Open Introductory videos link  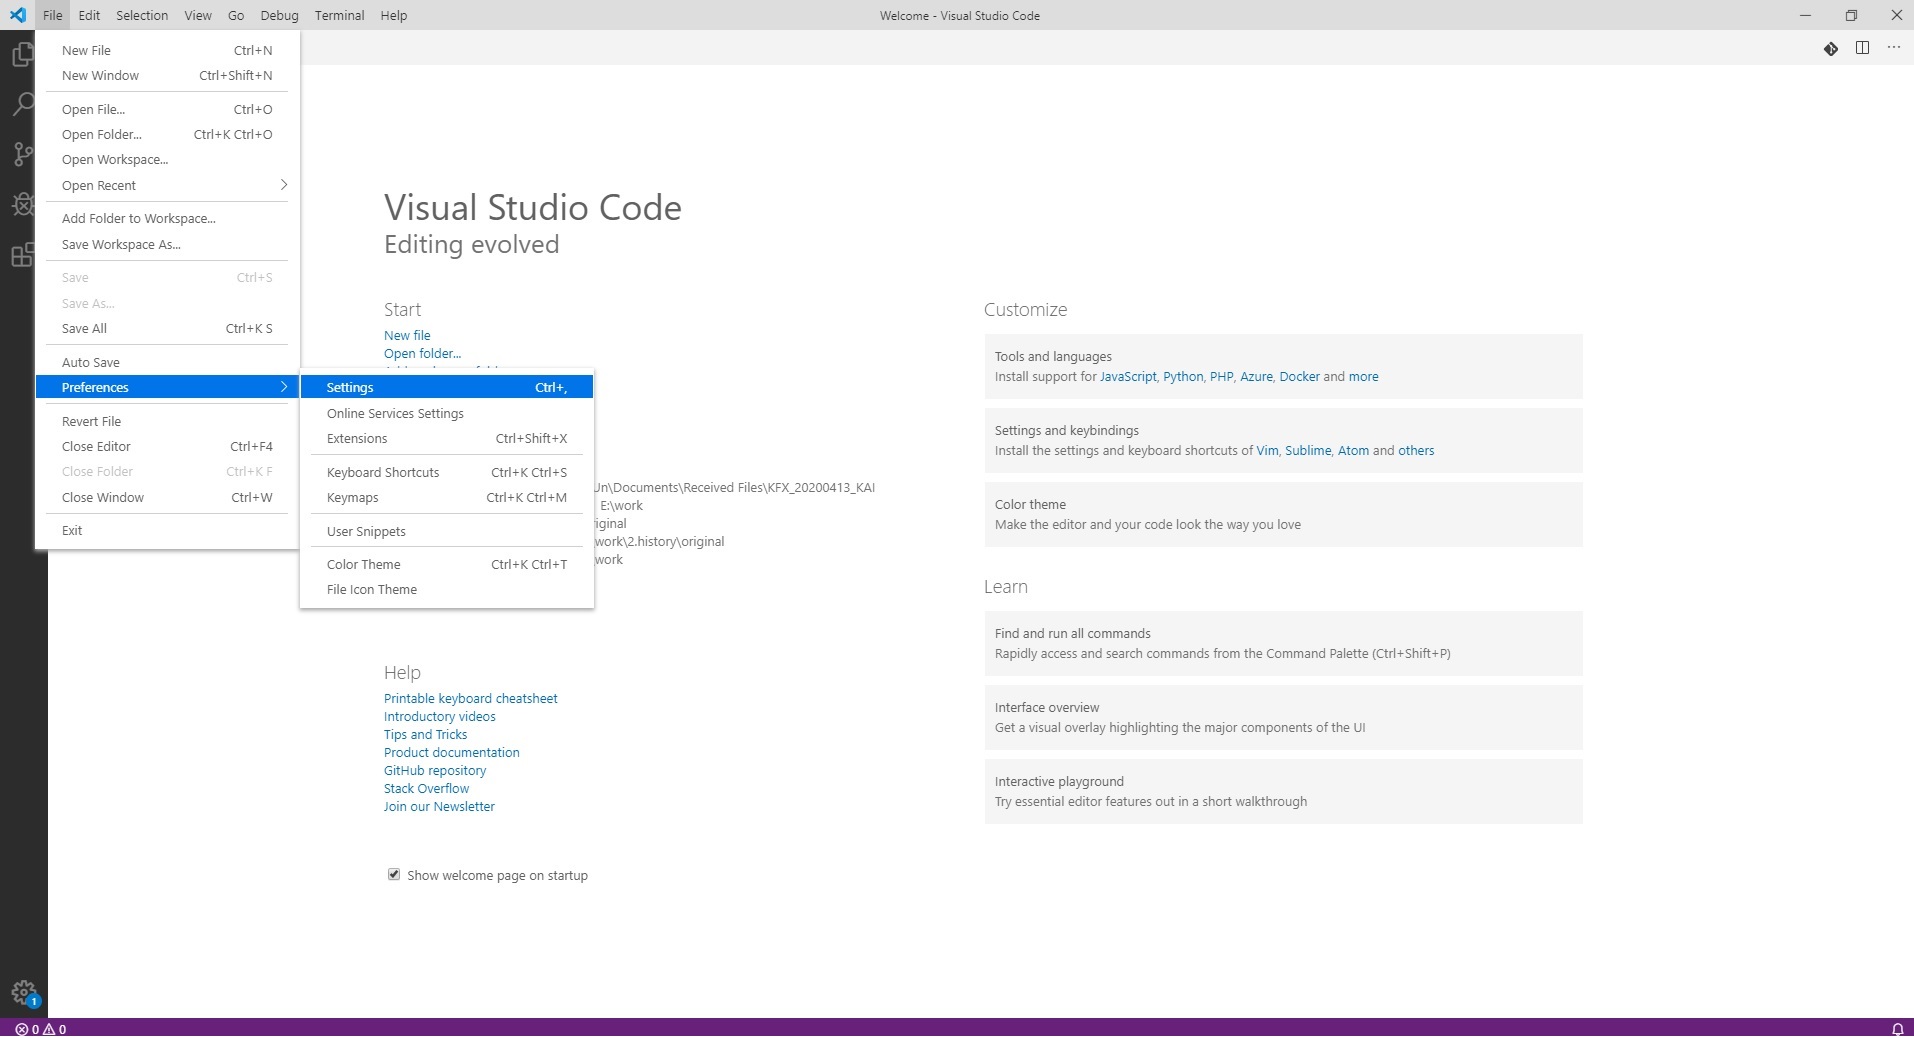coord(439,716)
